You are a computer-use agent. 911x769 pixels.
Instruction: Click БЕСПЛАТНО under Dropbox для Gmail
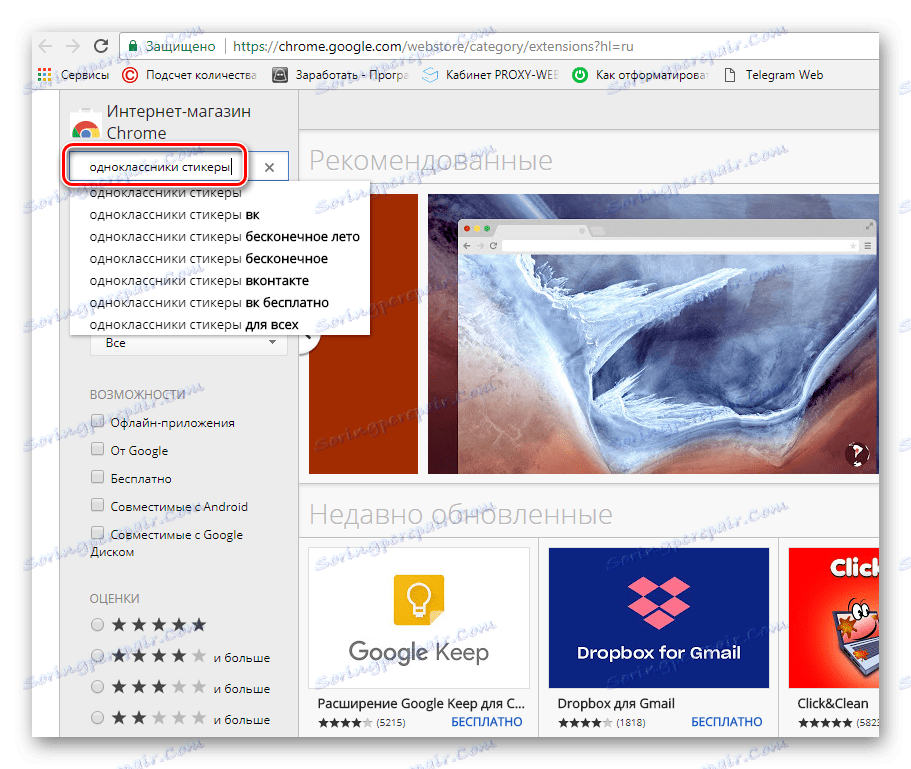[x=726, y=722]
